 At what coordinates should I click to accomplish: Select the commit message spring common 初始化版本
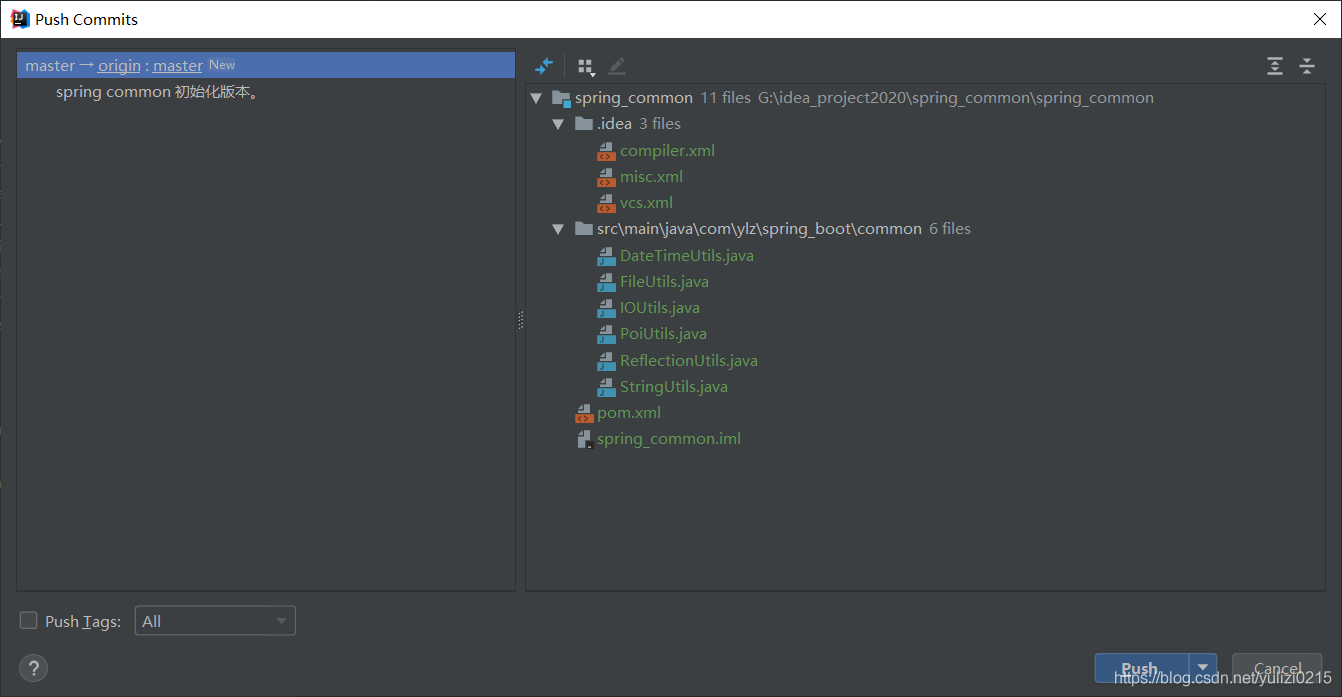pos(157,91)
